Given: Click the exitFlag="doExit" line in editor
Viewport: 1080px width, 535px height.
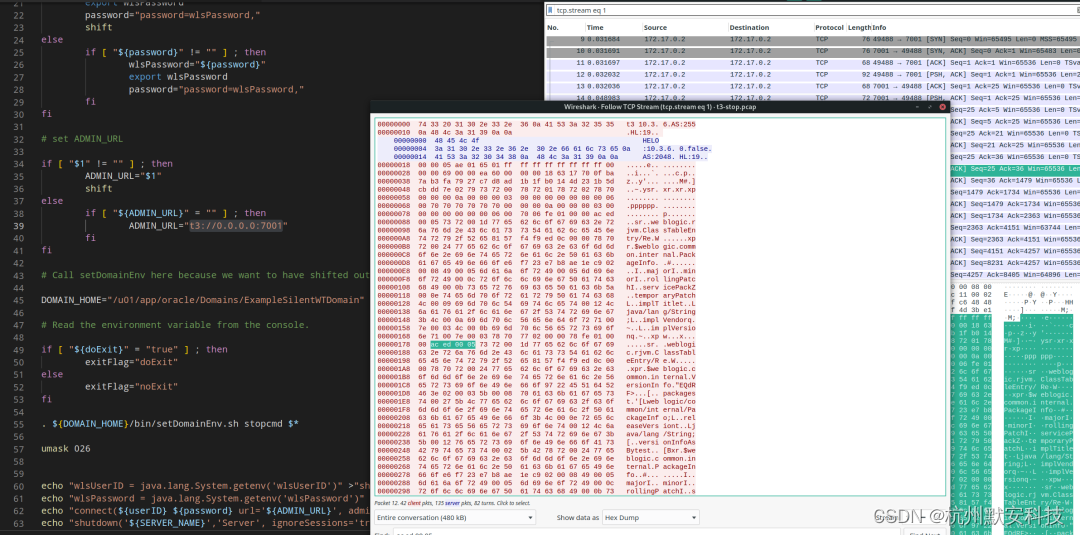Looking at the screenshot, I should pos(132,361).
